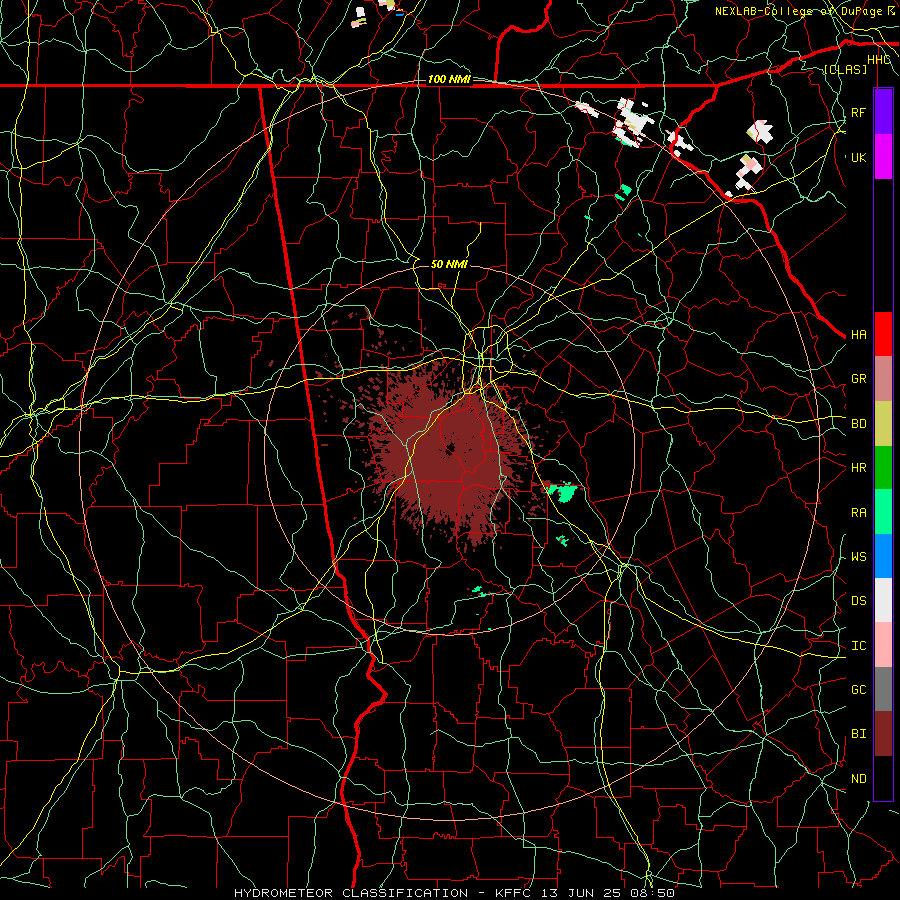Click the RF purple legend color swatch

pyautogui.click(x=883, y=112)
